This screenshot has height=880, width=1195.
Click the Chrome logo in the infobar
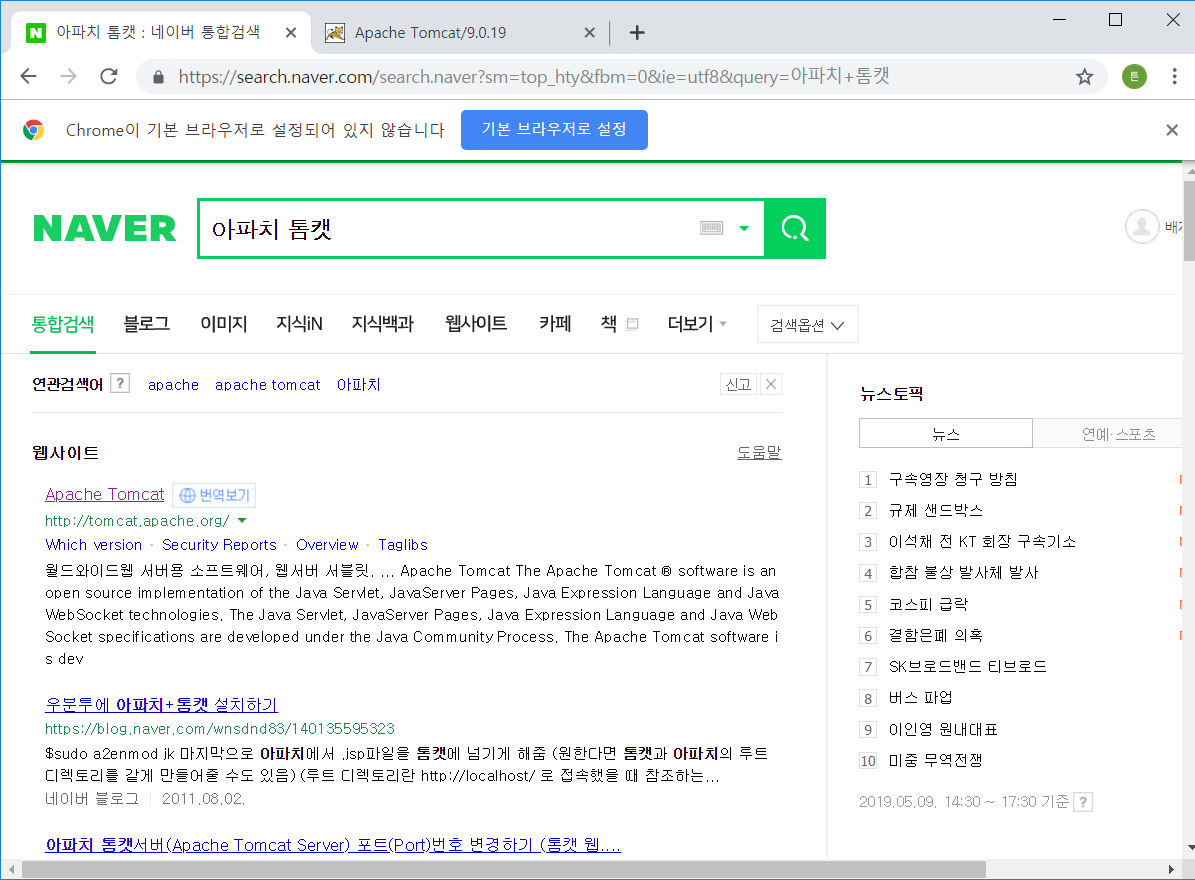[x=34, y=130]
